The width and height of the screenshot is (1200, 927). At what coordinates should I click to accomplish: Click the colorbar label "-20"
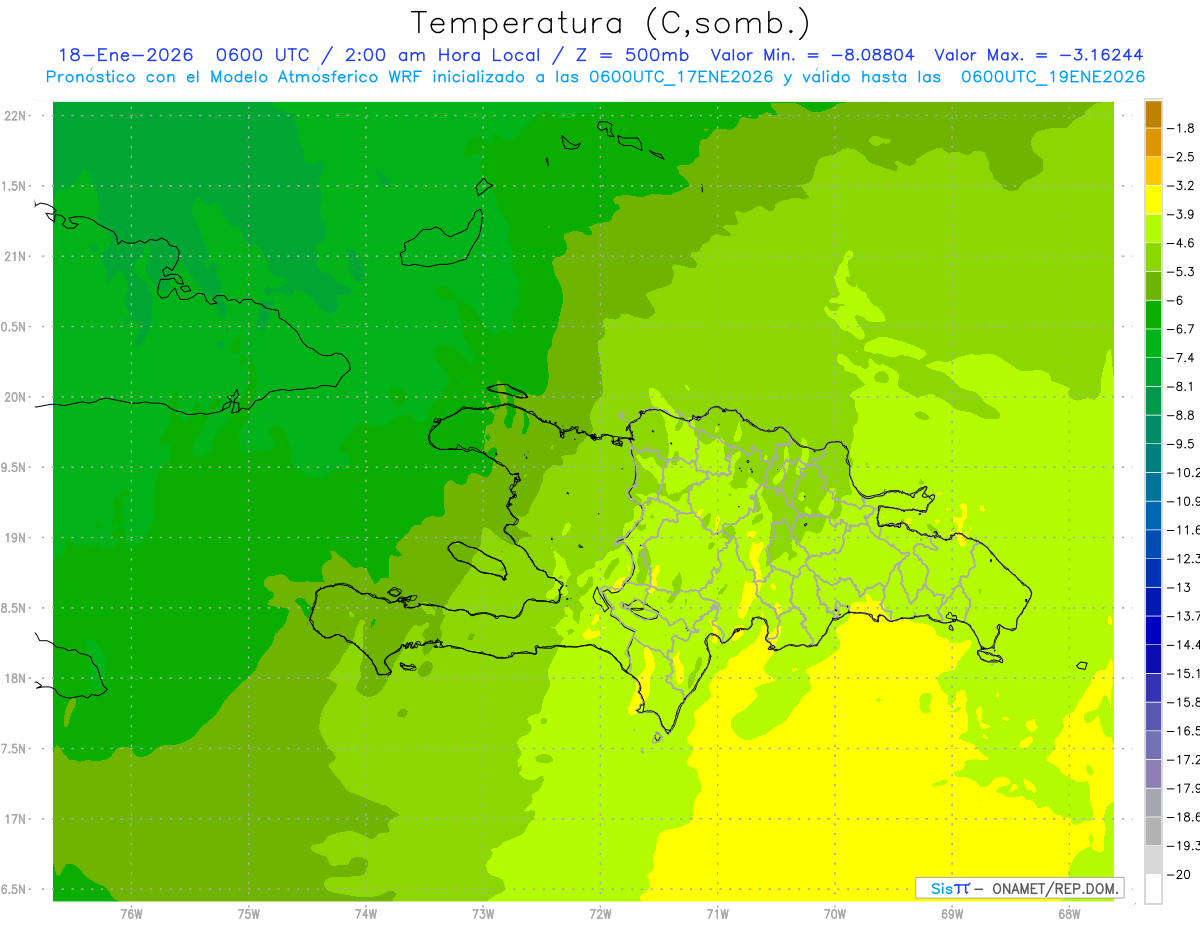tap(1179, 874)
